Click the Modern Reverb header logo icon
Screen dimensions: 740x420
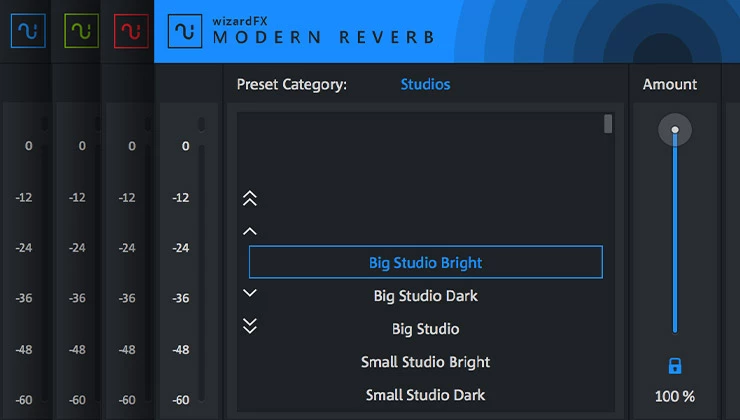(185, 31)
